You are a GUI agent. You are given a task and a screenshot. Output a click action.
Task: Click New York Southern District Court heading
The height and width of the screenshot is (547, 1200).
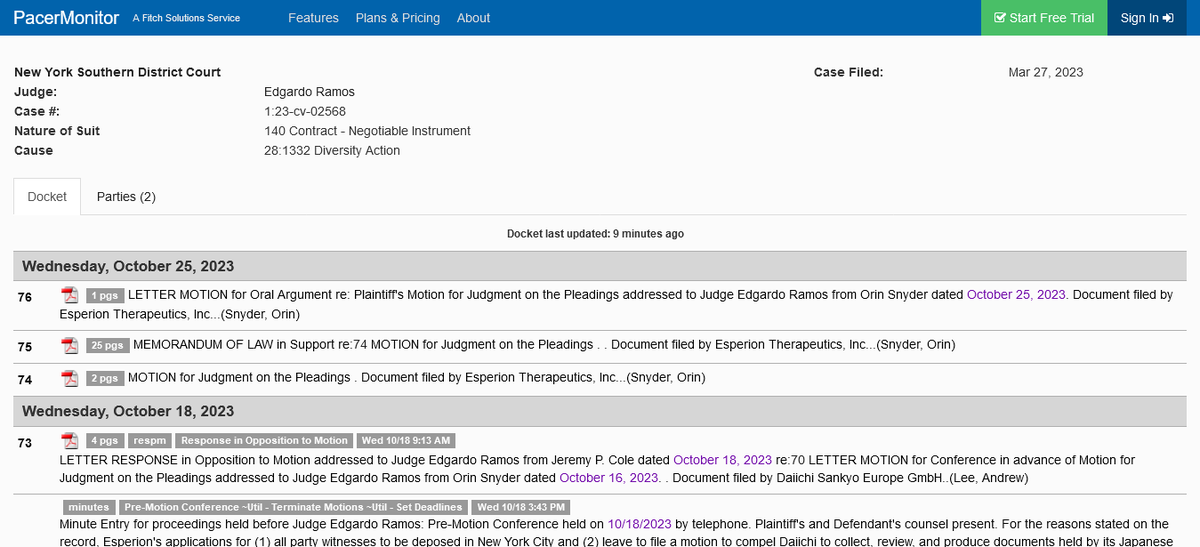point(118,72)
